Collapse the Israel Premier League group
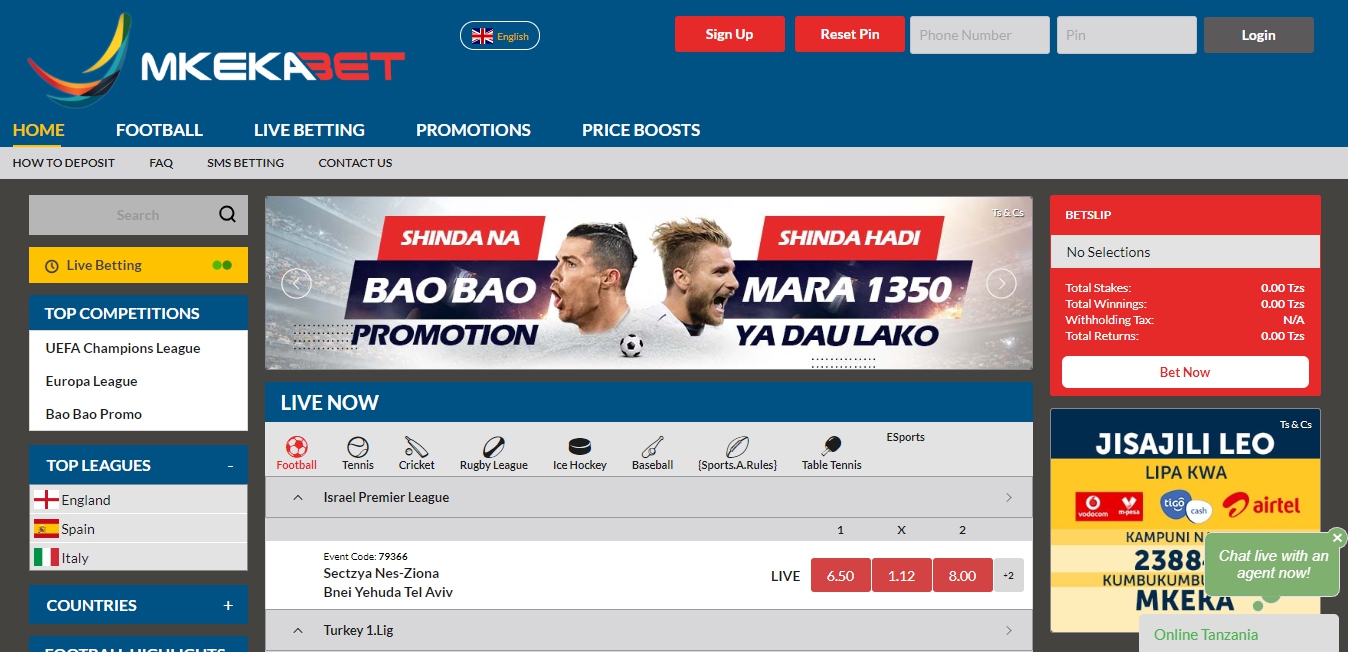1348x652 pixels. tap(298, 497)
